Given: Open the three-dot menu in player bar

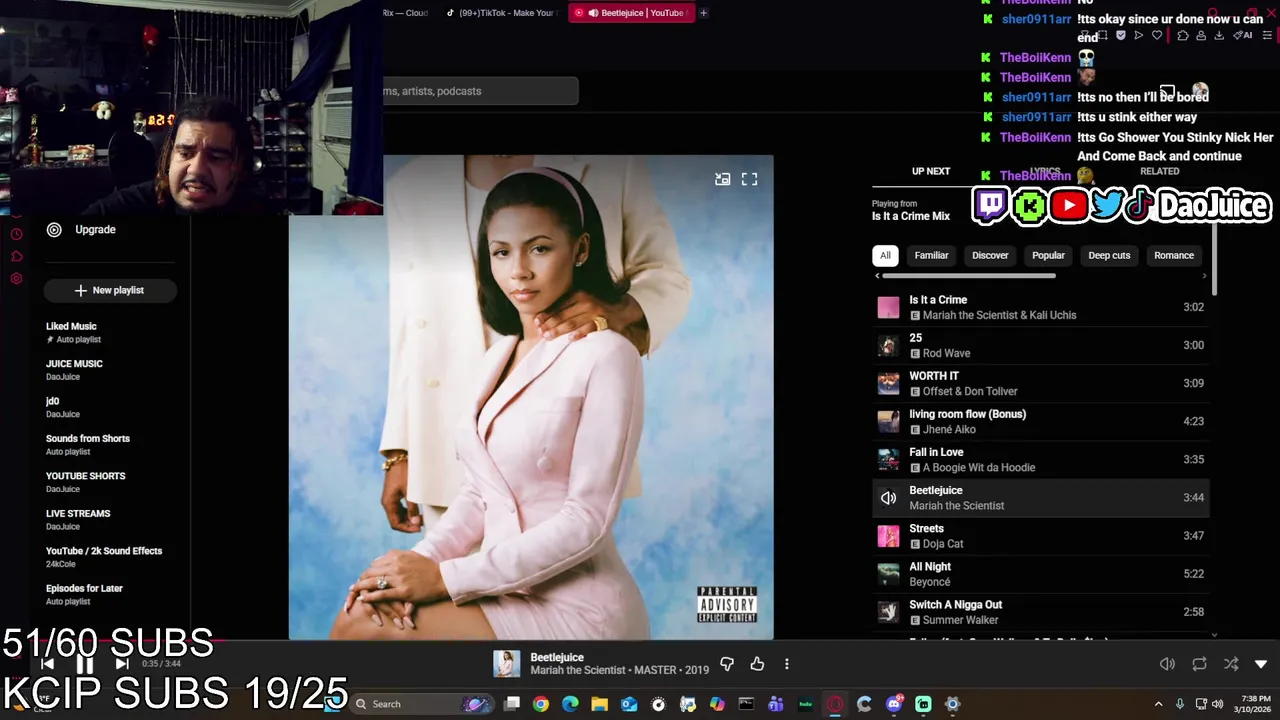Looking at the screenshot, I should pos(787,664).
